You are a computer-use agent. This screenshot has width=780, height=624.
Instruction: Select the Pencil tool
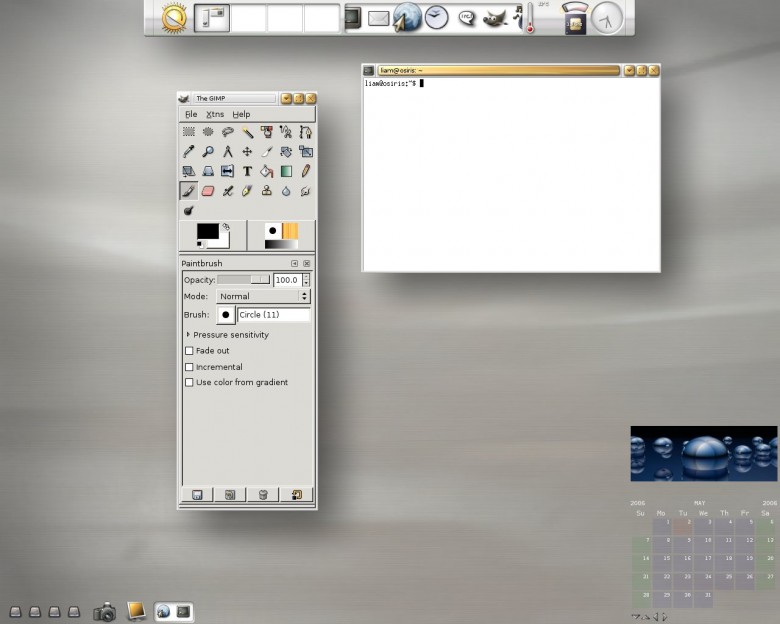click(x=305, y=171)
